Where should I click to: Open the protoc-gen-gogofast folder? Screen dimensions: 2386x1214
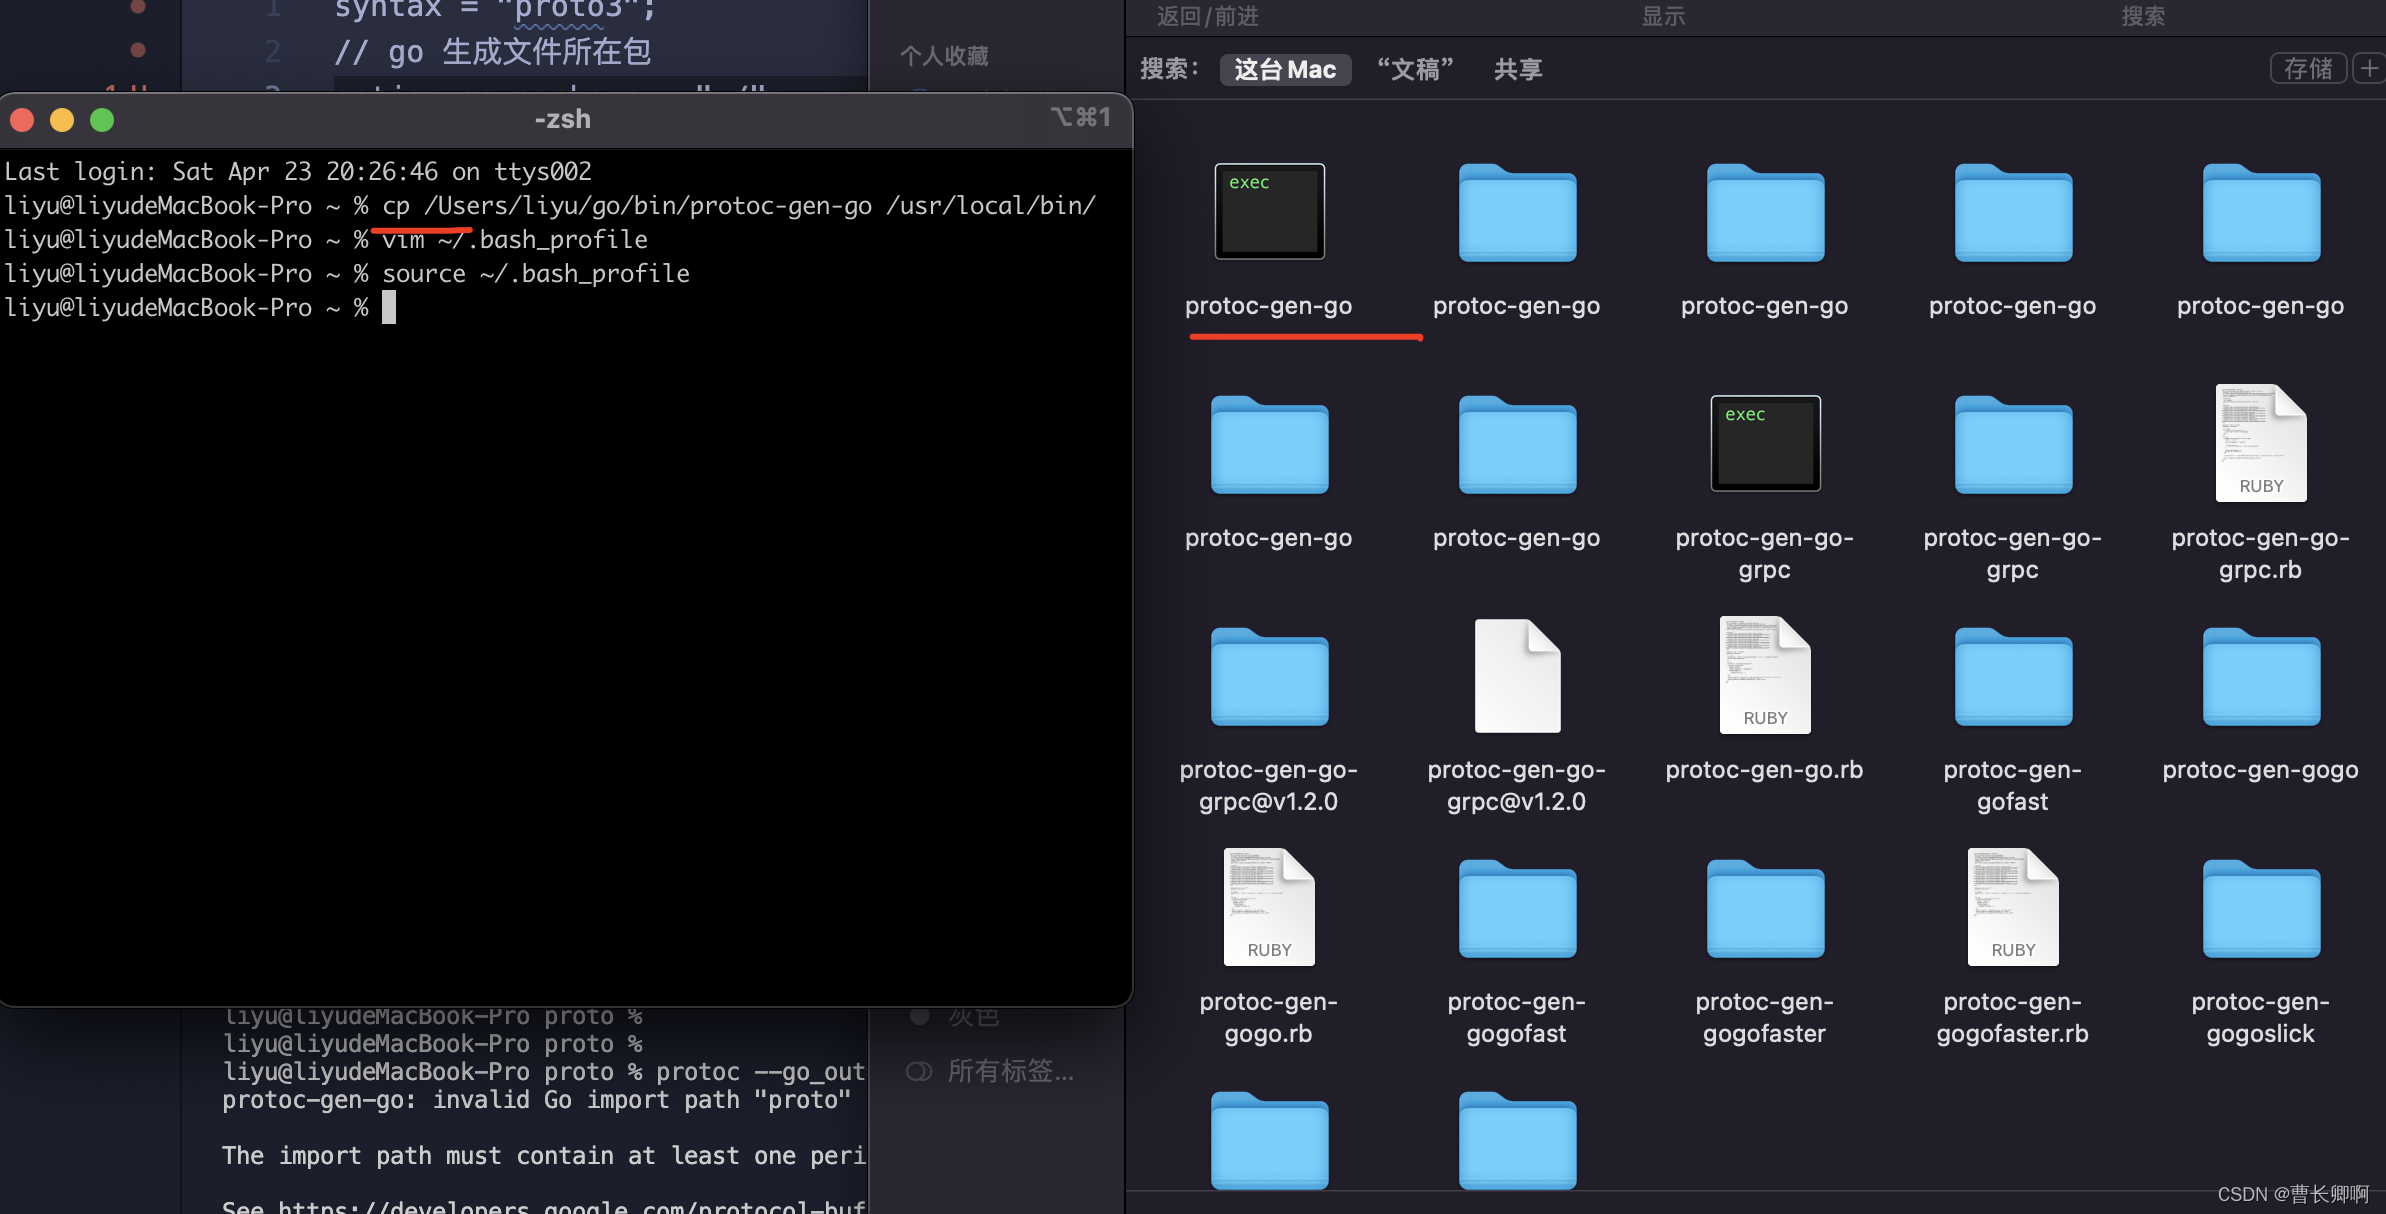pos(1517,910)
